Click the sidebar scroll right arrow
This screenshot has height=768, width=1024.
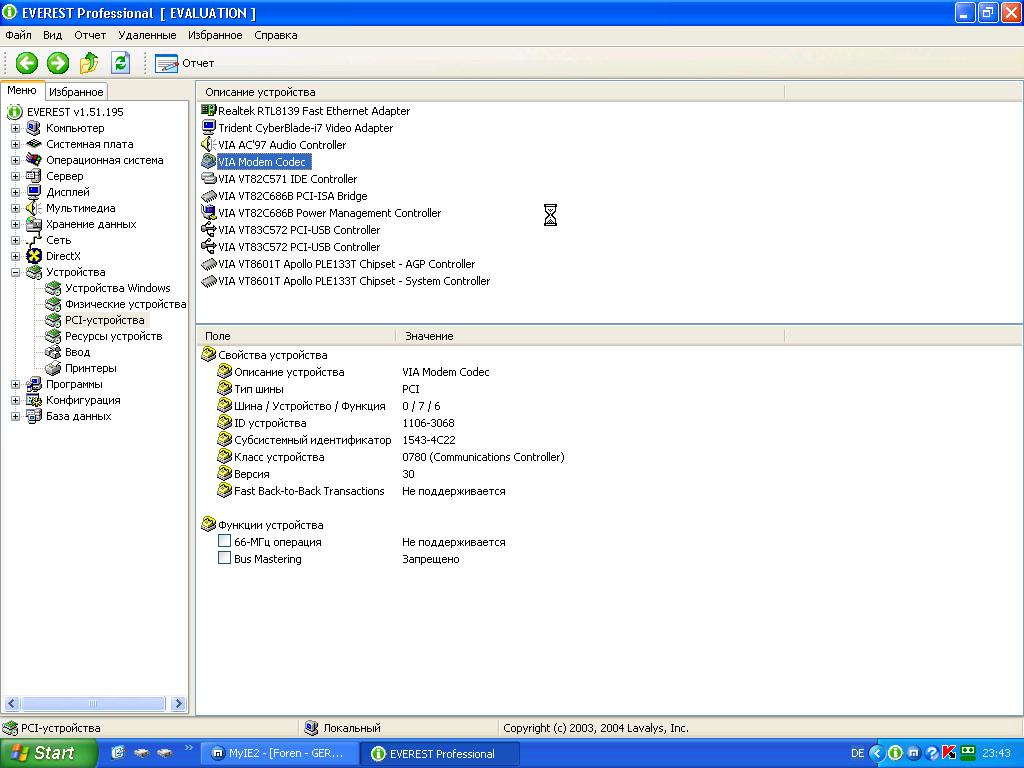pos(178,703)
